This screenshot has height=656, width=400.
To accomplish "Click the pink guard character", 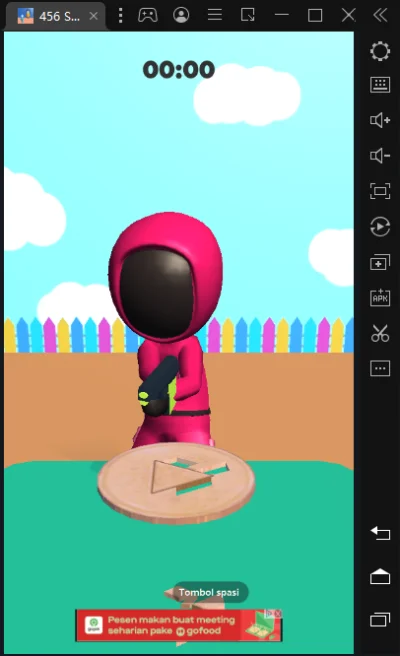I will [x=166, y=329].
